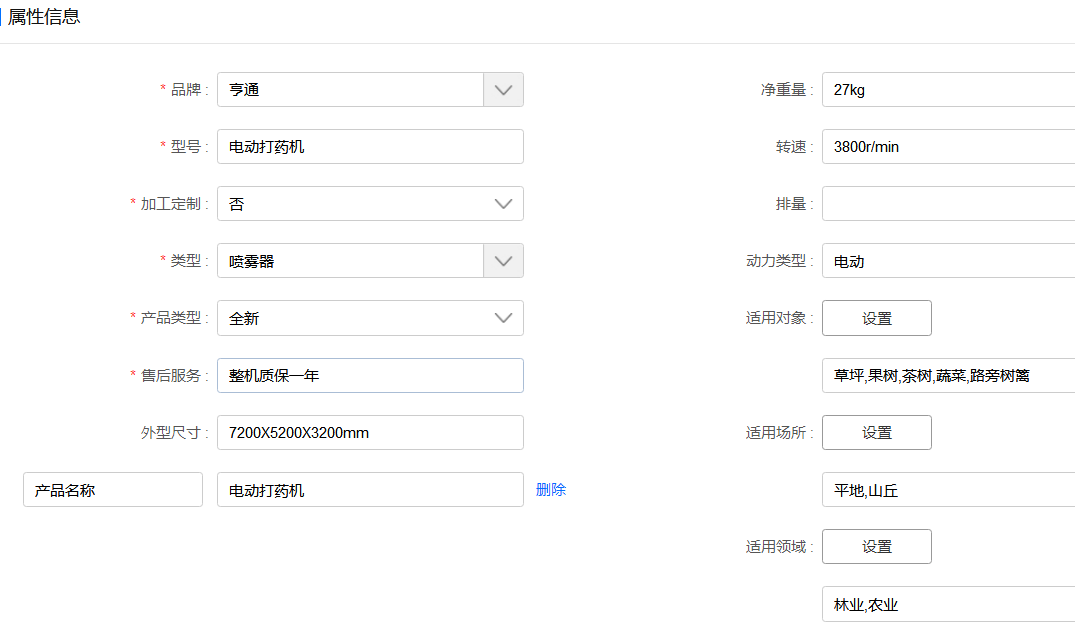Focus the 外型尺寸 dimensions field

click(x=370, y=432)
